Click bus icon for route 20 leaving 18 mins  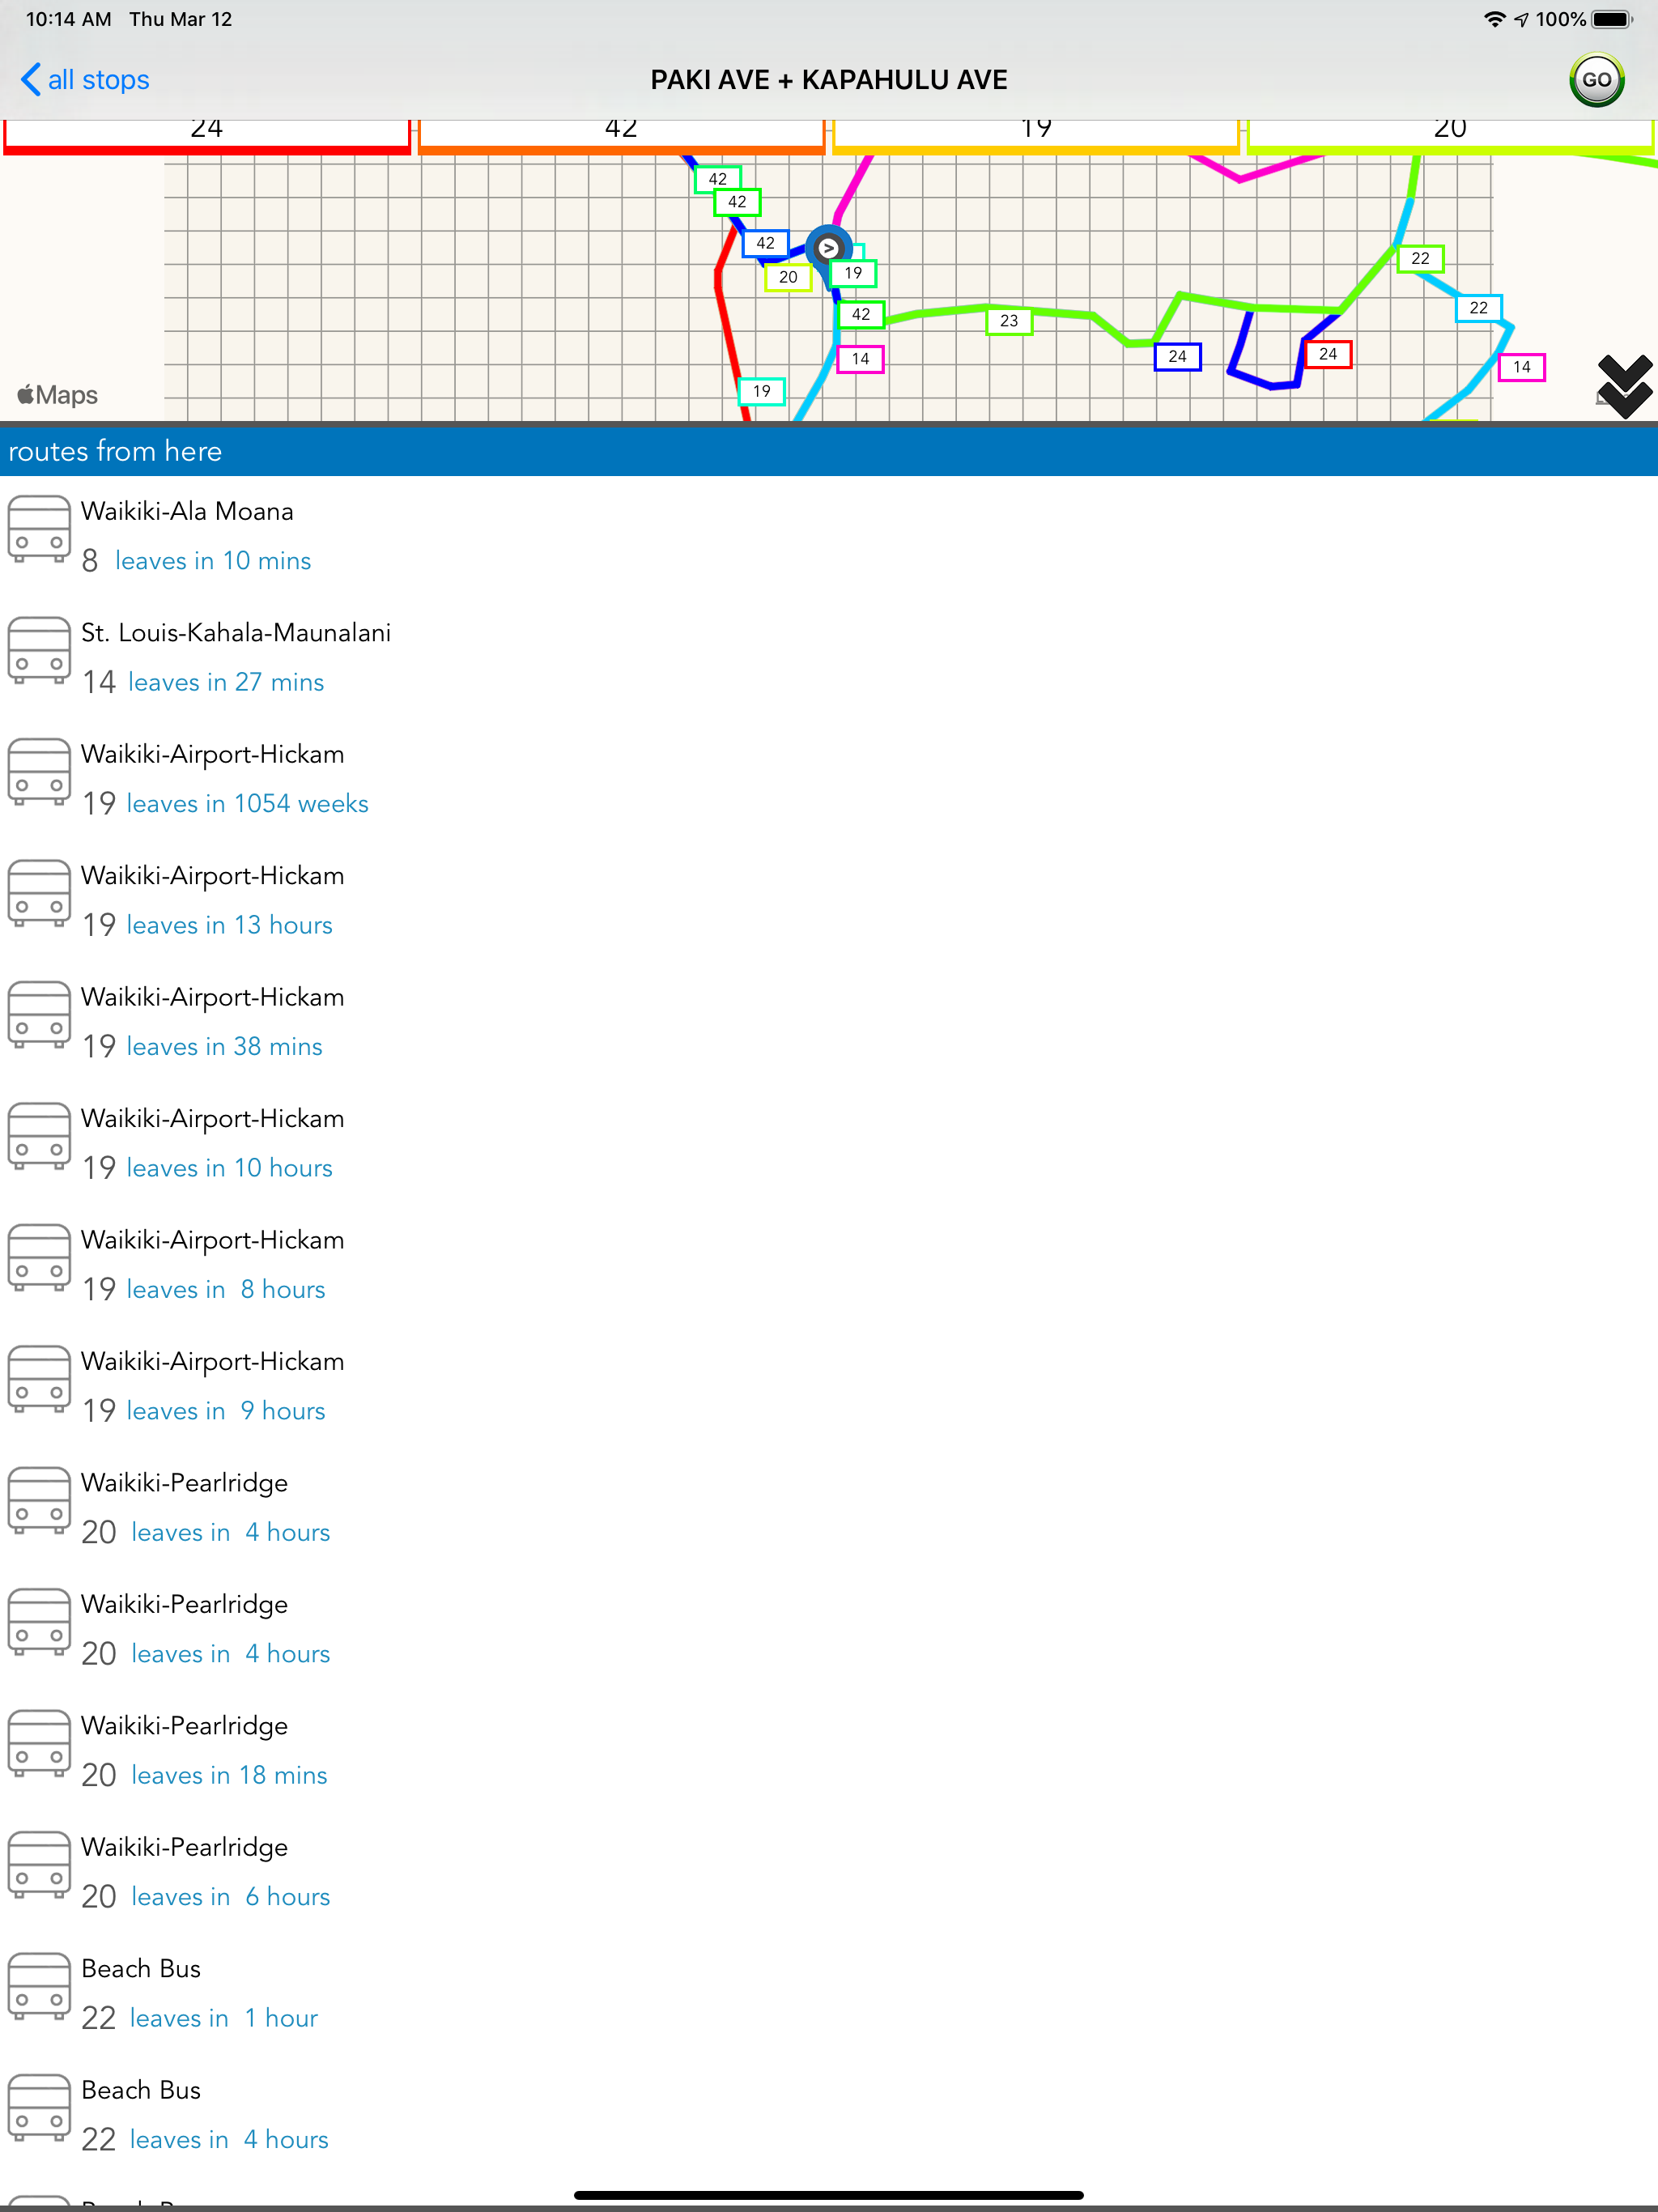click(39, 1744)
